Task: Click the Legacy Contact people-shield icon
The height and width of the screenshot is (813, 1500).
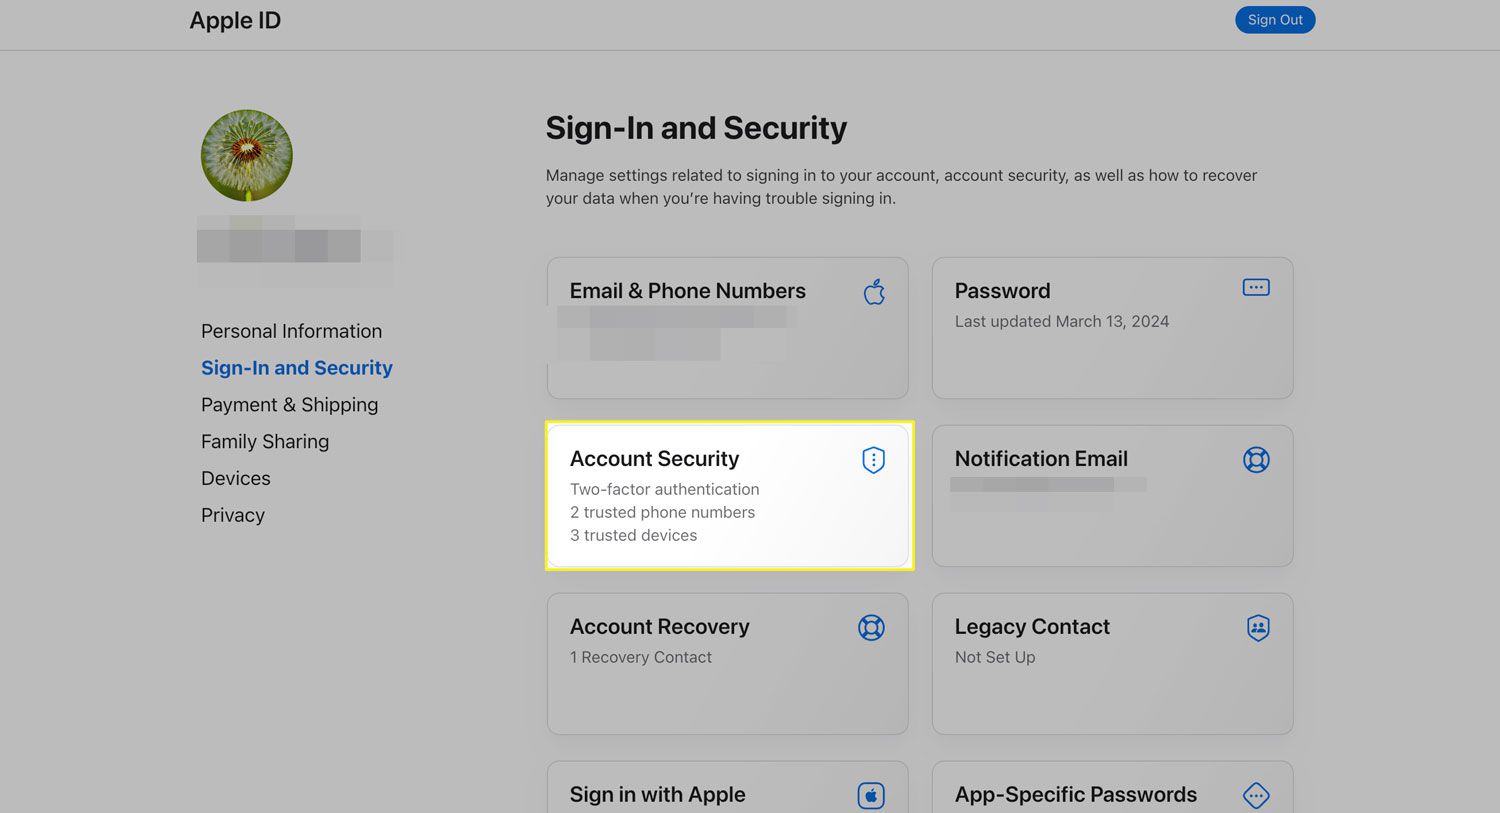Action: (x=1258, y=628)
